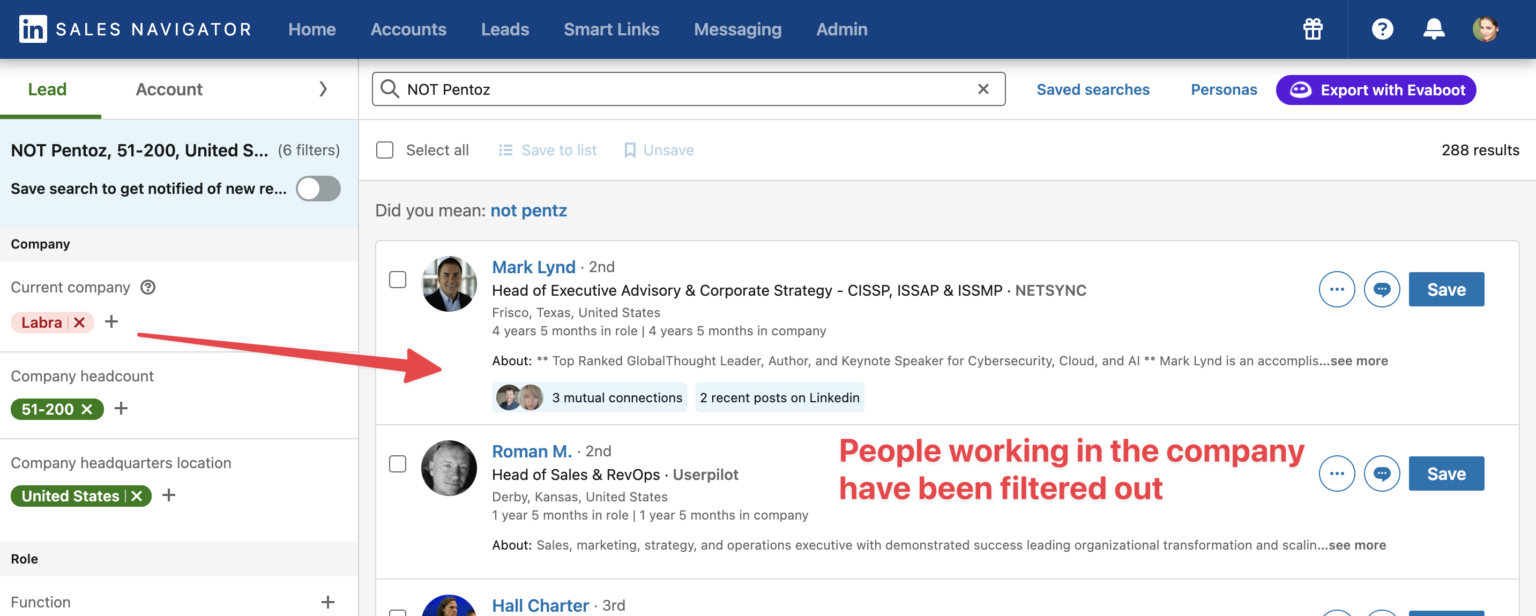Check the Select all checkbox
This screenshot has width=1536, height=616.
coord(384,150)
